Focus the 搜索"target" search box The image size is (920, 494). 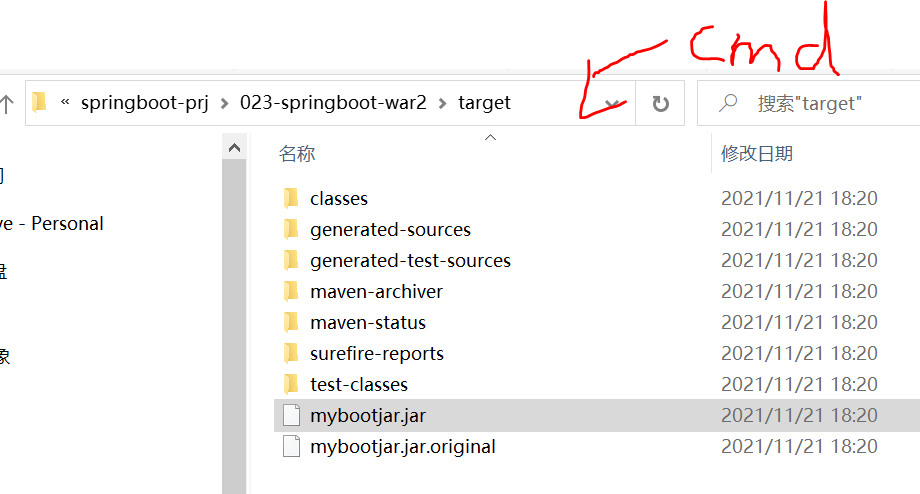pyautogui.click(x=809, y=103)
